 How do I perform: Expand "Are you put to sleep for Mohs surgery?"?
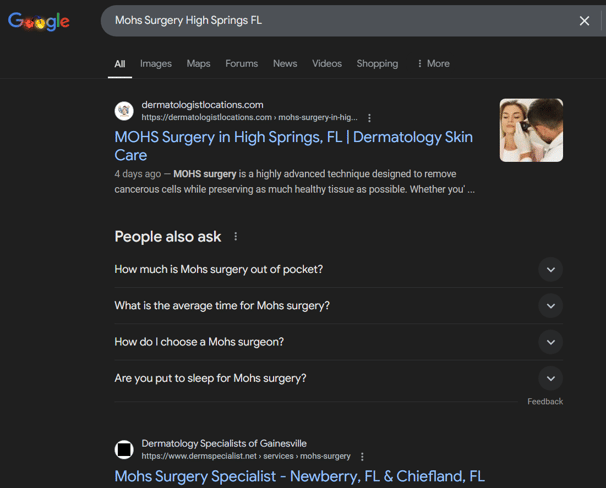pyautogui.click(x=550, y=378)
